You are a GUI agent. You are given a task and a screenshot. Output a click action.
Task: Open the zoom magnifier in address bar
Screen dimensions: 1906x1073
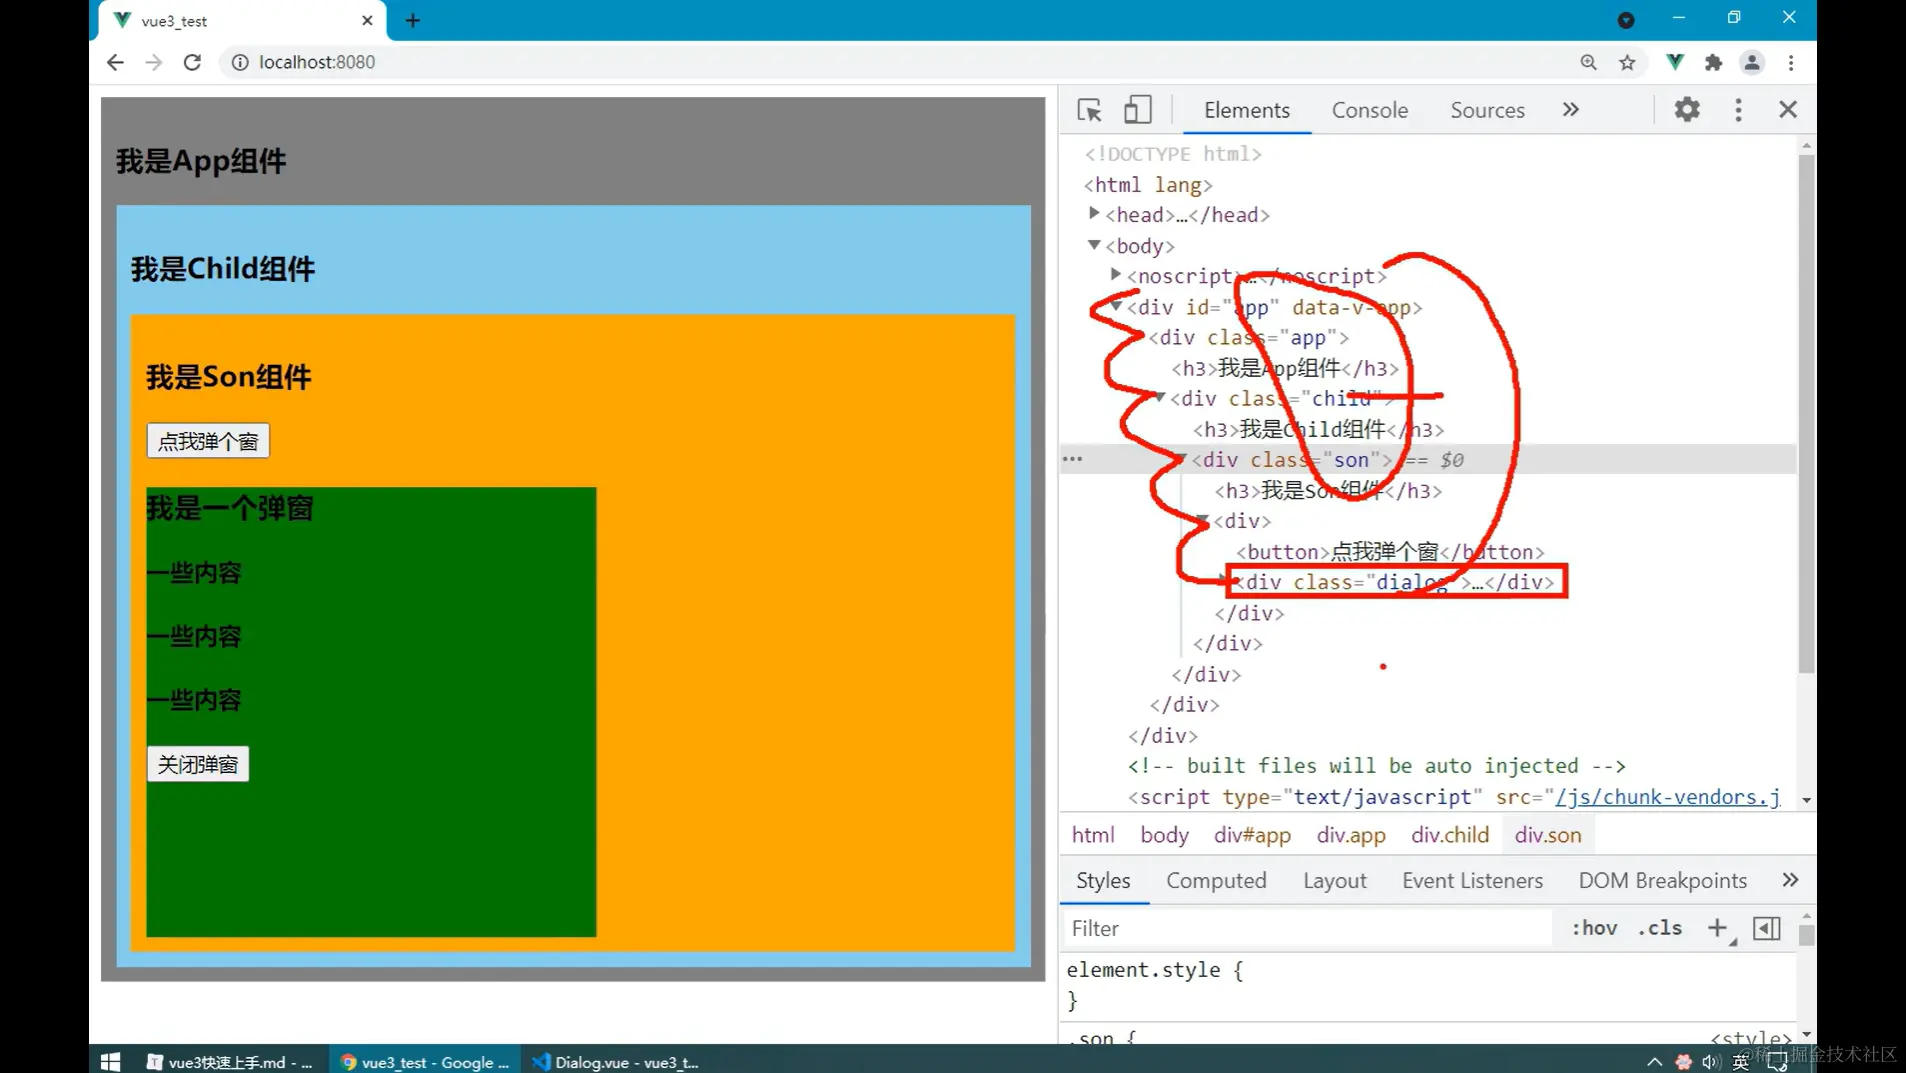tap(1588, 62)
